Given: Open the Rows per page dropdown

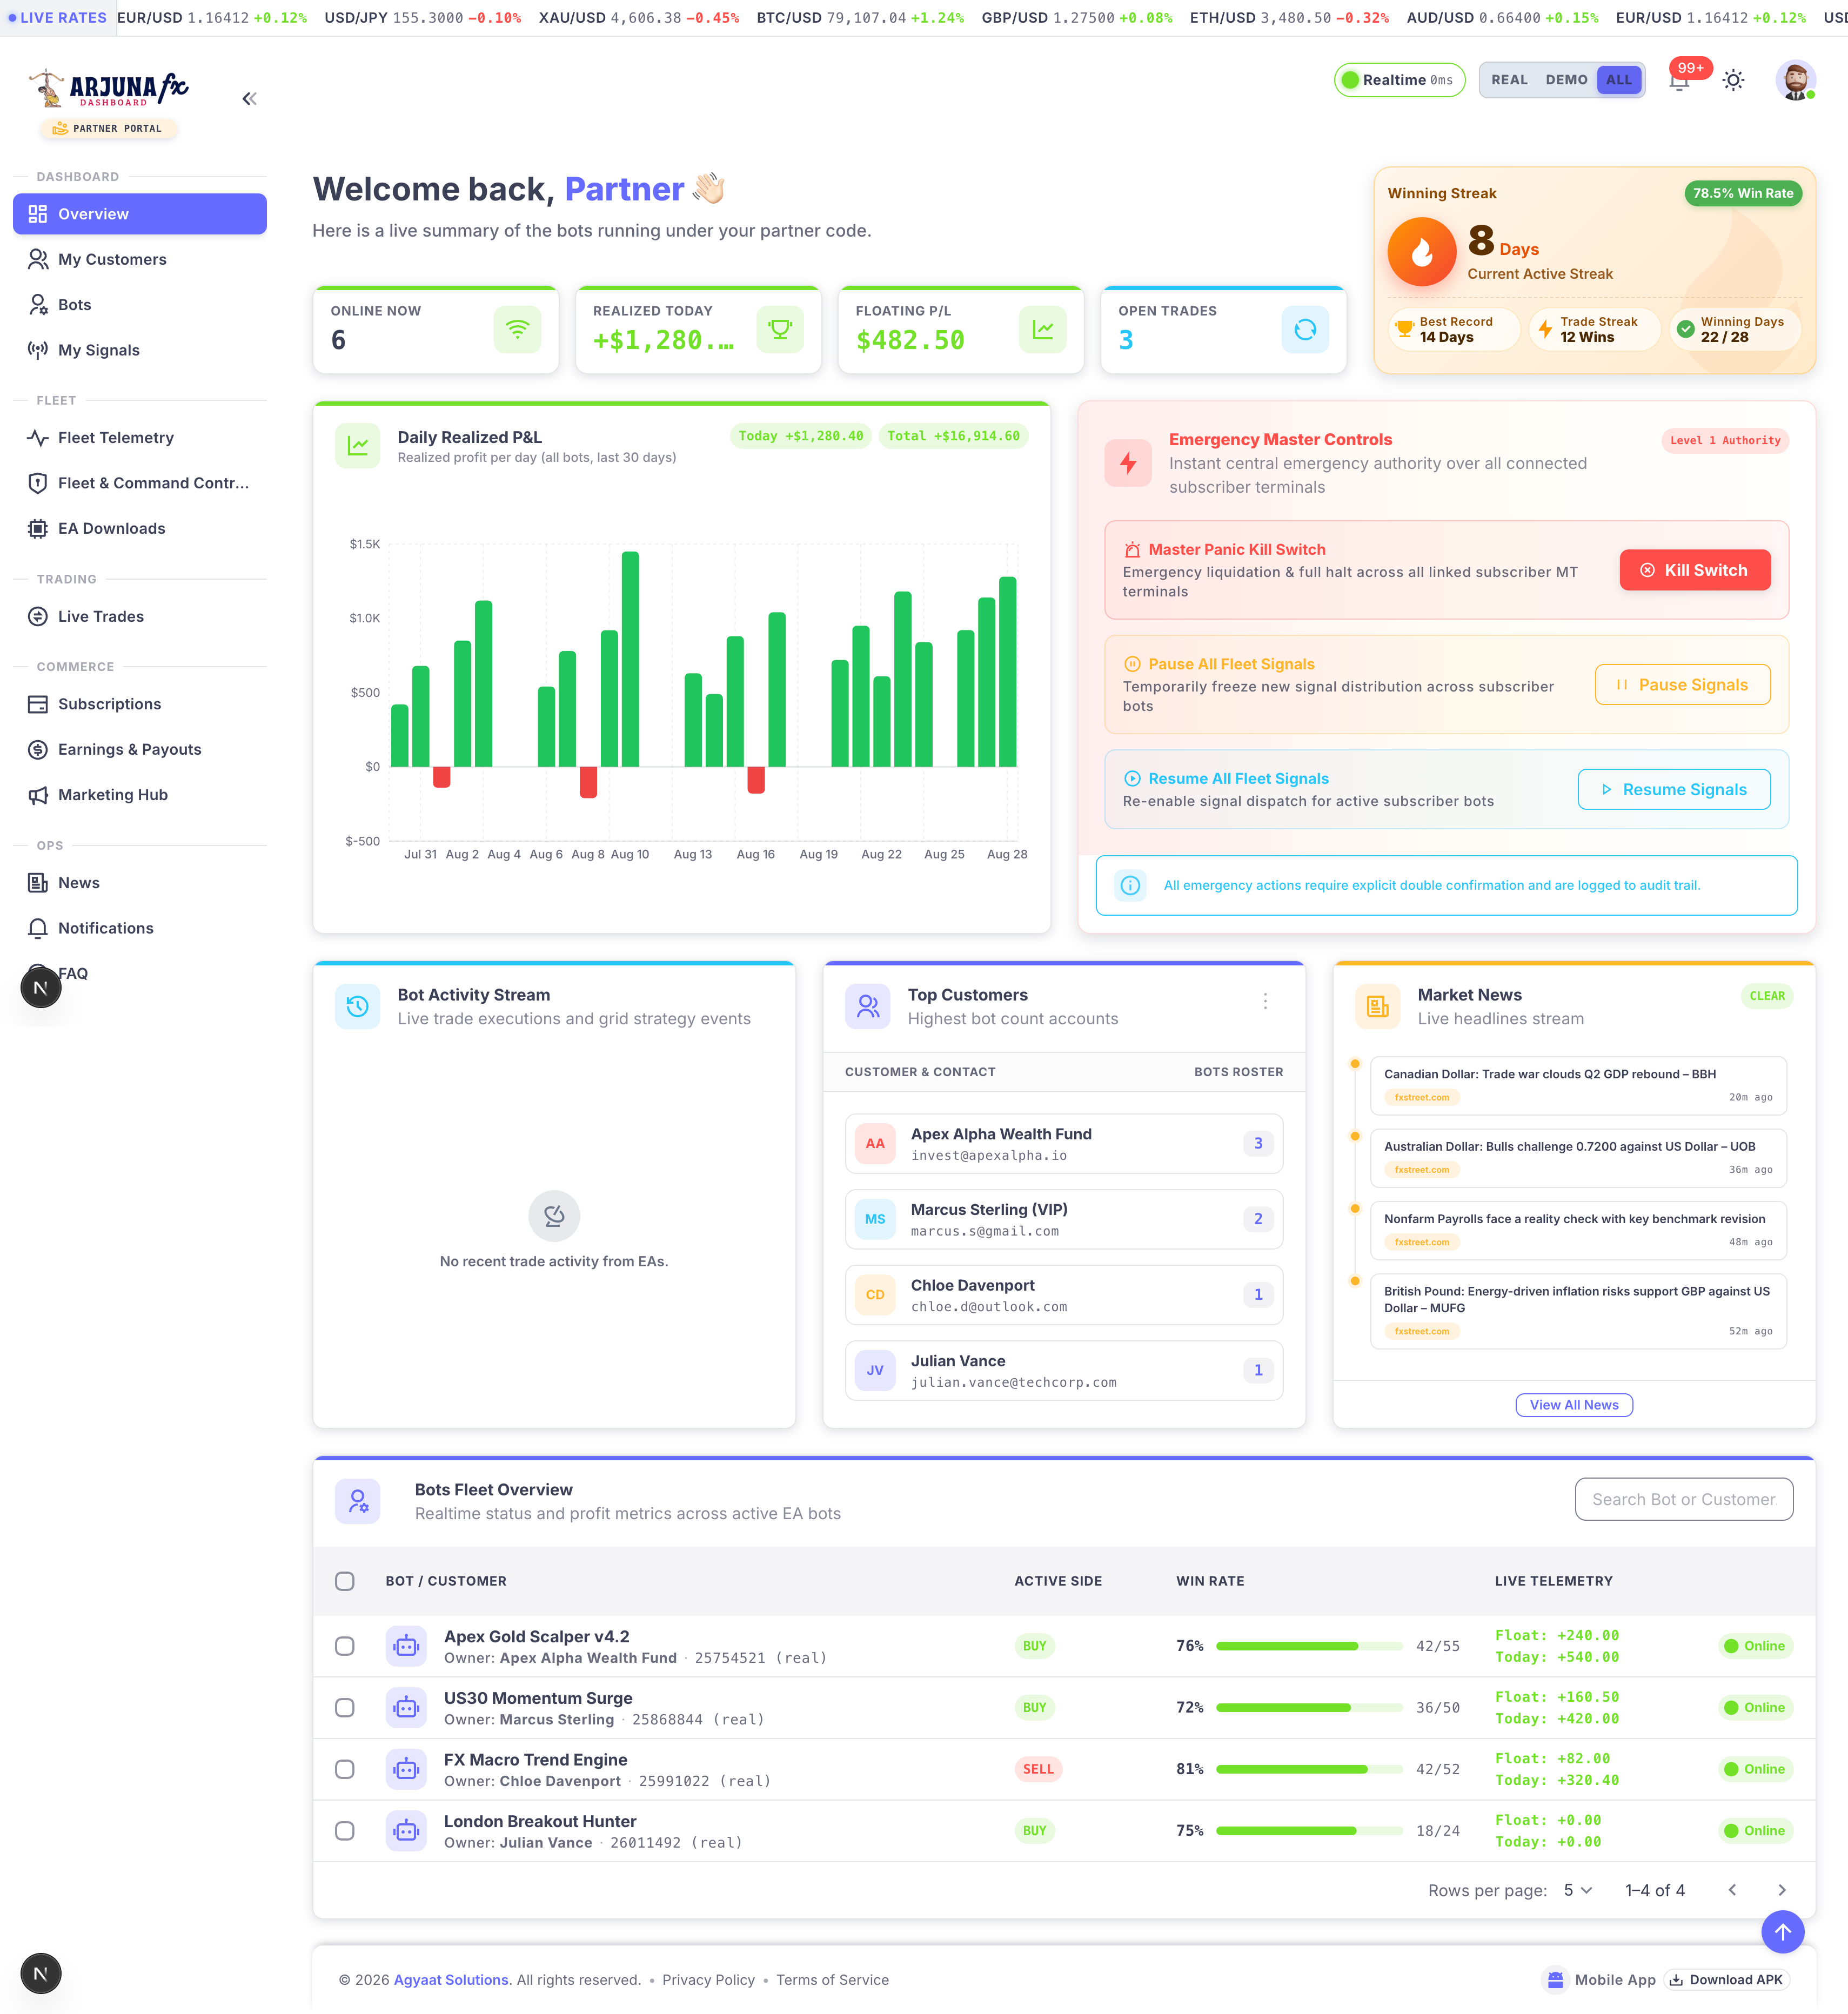Looking at the screenshot, I should pos(1578,1890).
